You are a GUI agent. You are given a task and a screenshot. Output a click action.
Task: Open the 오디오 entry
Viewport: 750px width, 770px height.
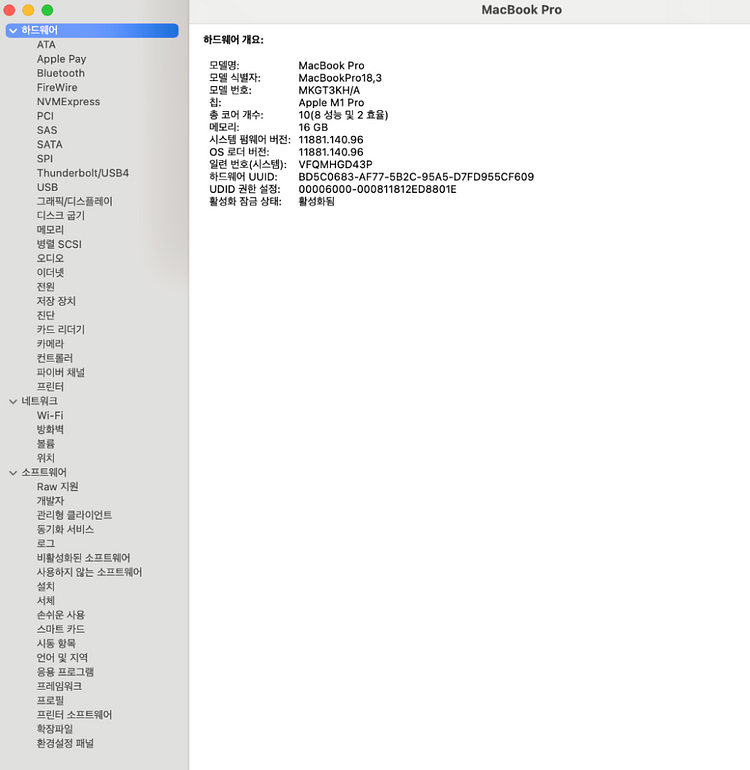[x=50, y=258]
